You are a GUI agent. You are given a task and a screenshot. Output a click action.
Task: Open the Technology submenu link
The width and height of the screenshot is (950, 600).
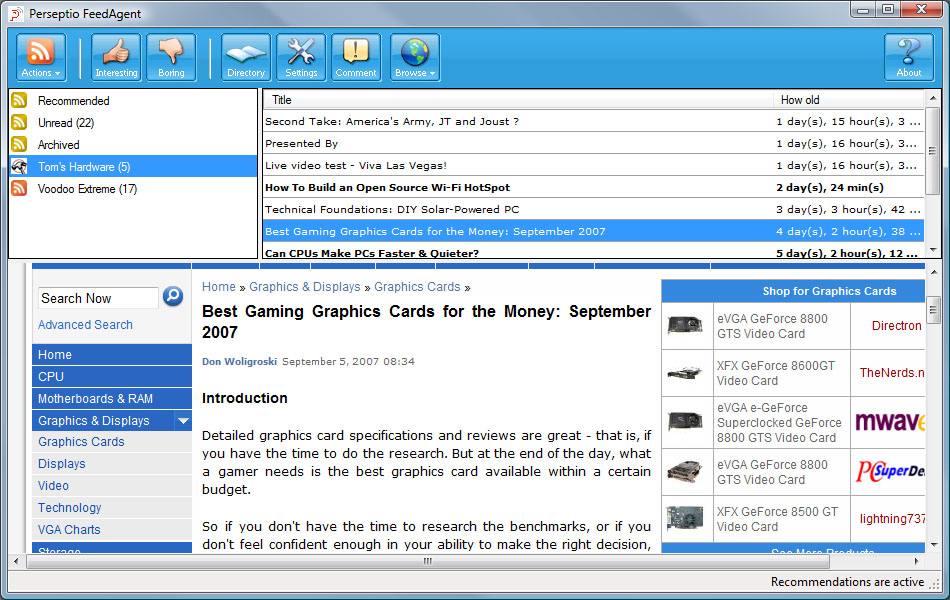point(70,508)
